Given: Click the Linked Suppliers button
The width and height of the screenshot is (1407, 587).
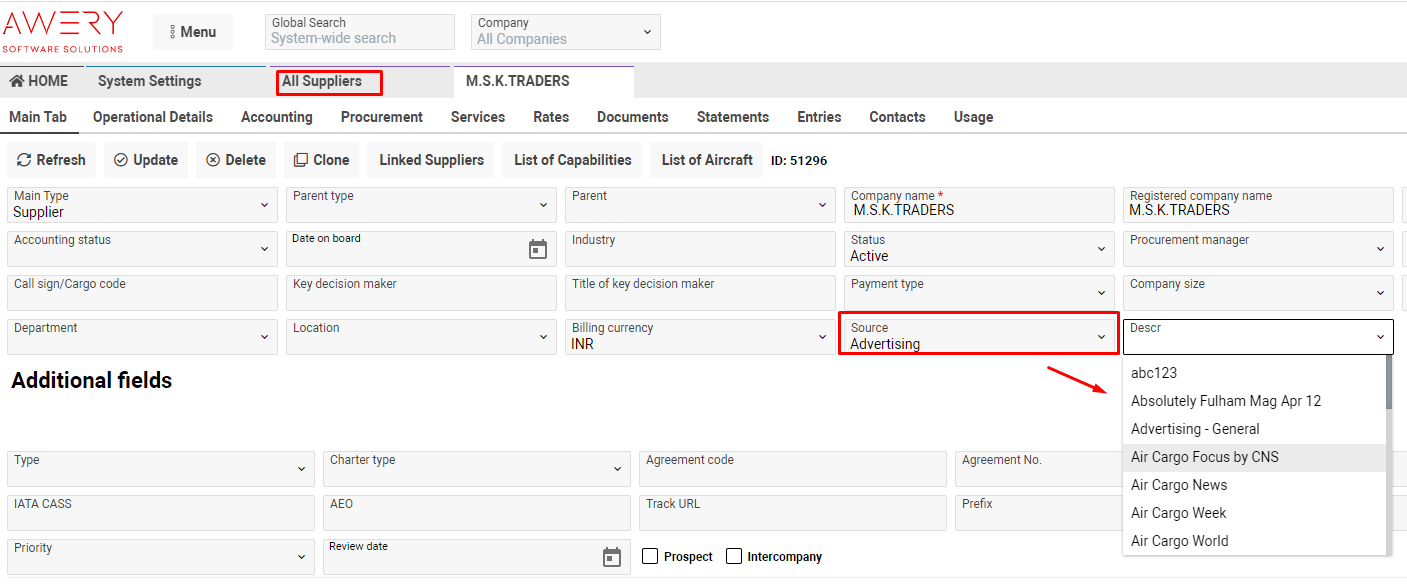Looking at the screenshot, I should (x=431, y=160).
